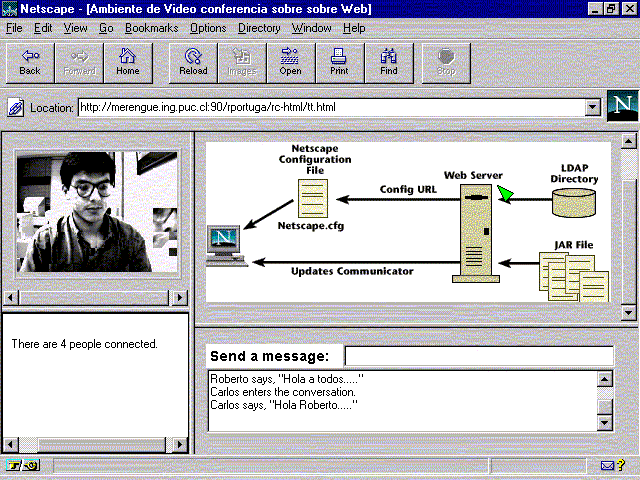Image resolution: width=640 pixels, height=480 pixels.
Task: Click the webcam video image of person
Action: [97, 212]
